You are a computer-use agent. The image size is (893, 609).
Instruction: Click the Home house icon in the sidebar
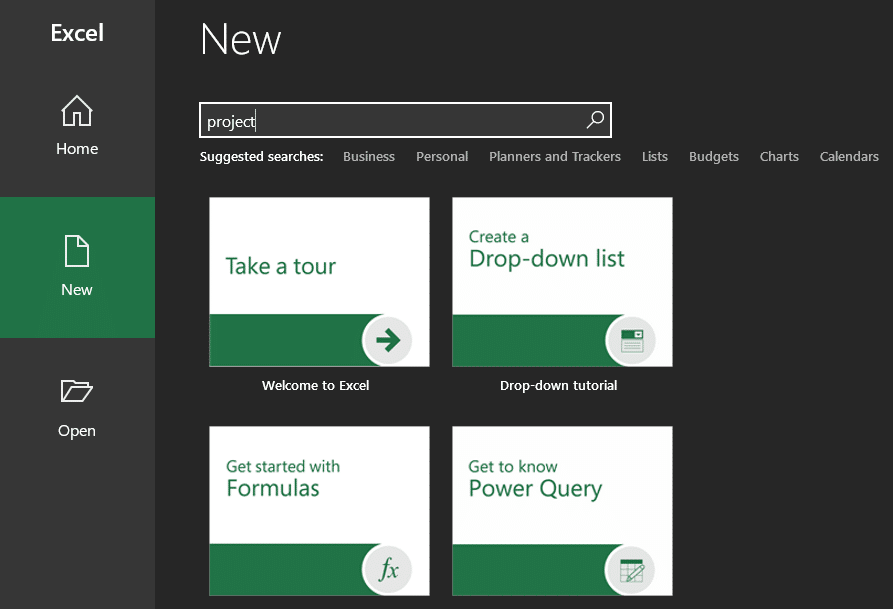77,111
